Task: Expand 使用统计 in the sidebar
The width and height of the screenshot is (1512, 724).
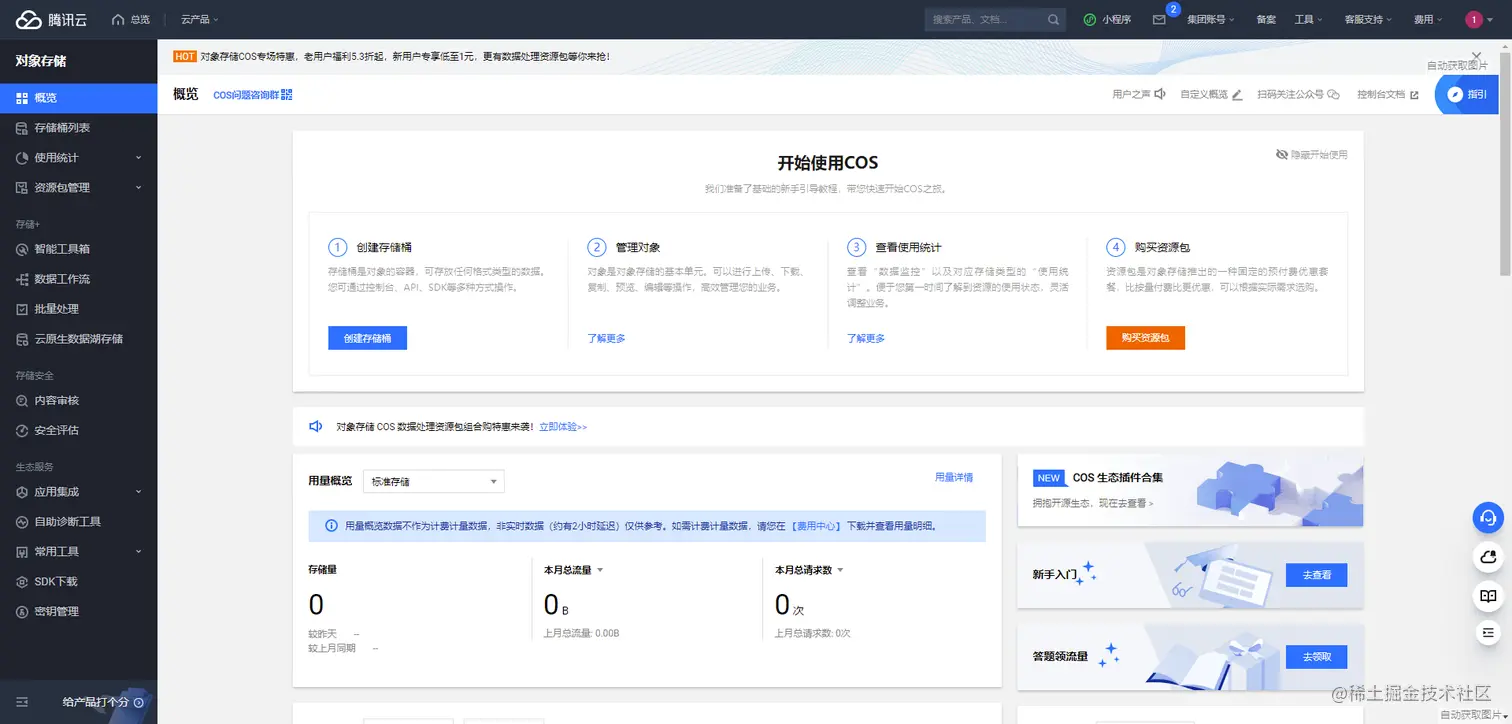Action: pos(79,158)
